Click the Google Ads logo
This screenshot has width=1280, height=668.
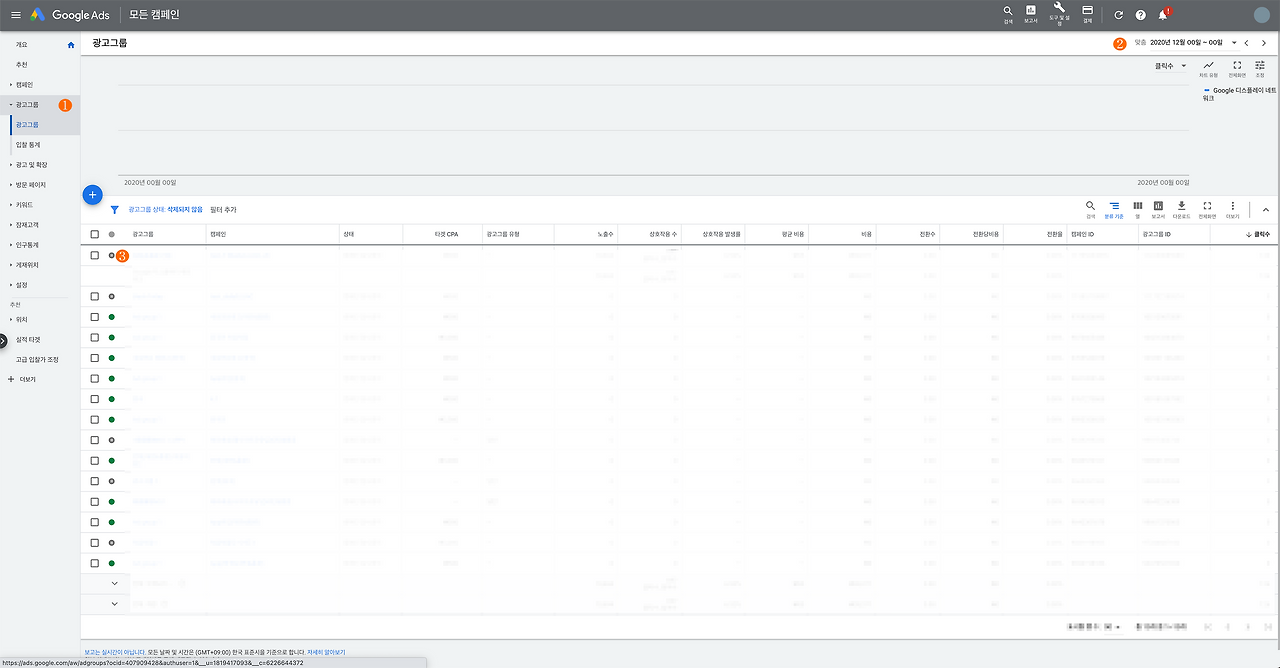72,15
